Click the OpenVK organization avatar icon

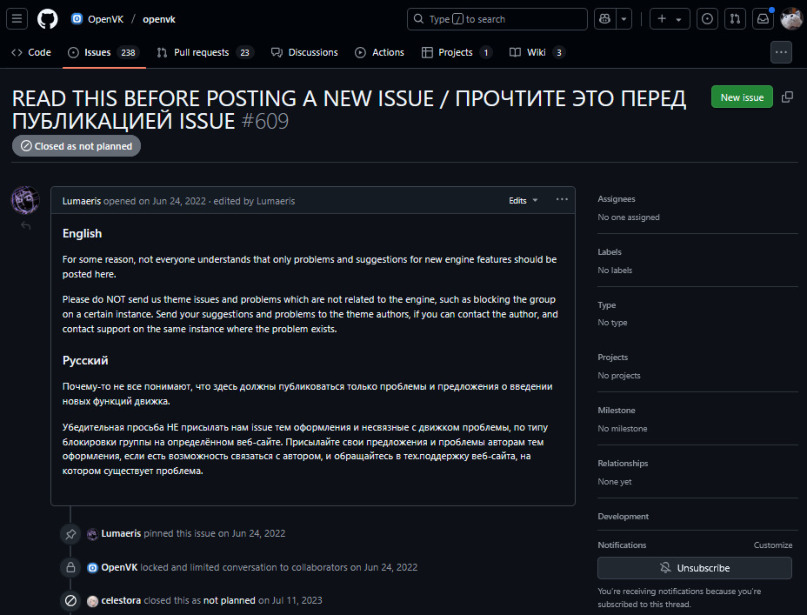point(77,19)
